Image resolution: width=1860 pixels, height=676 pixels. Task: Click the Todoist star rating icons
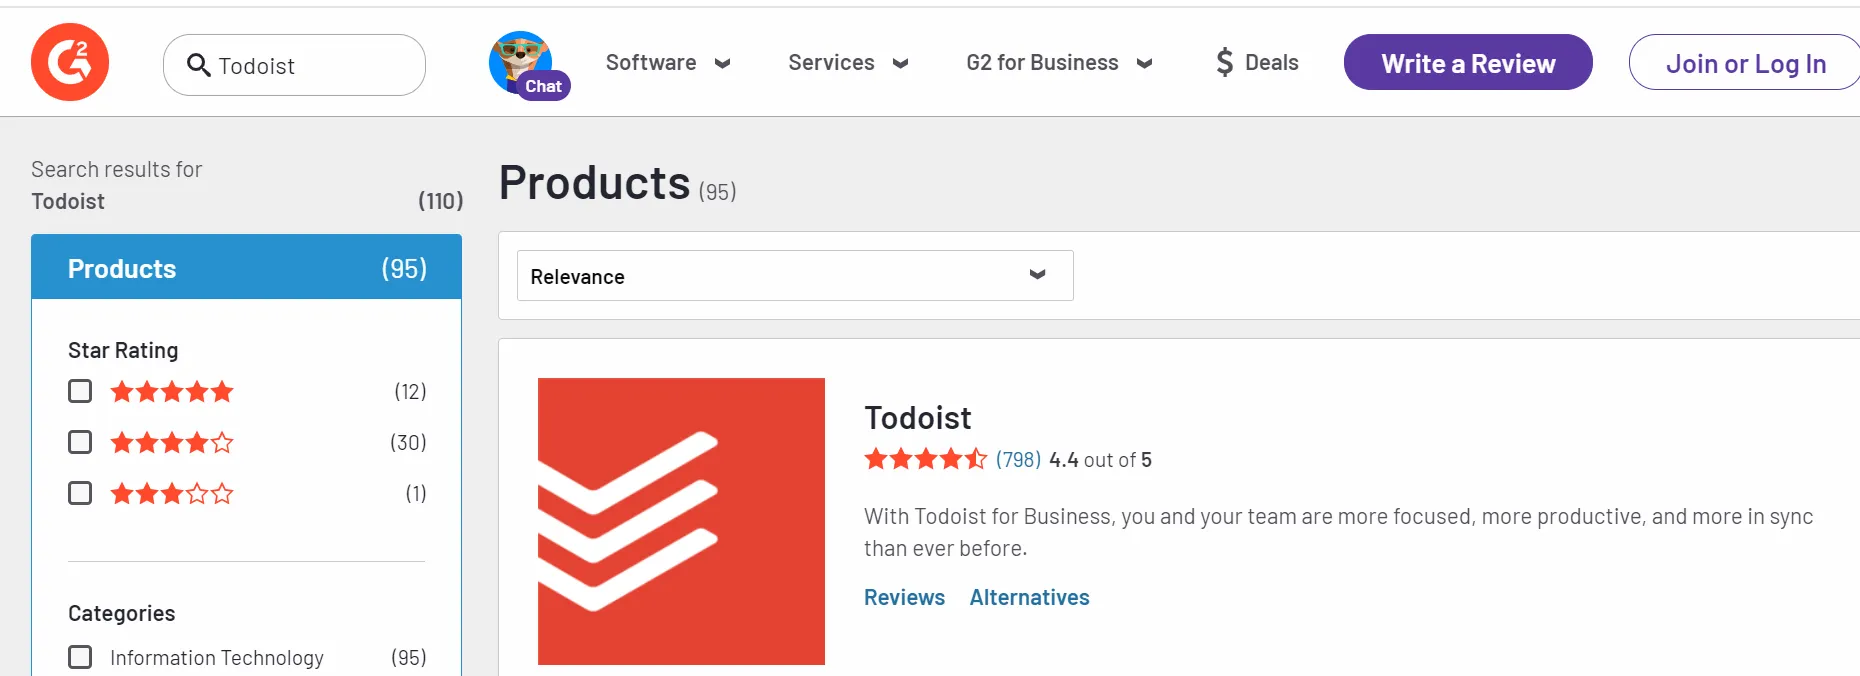[925, 460]
